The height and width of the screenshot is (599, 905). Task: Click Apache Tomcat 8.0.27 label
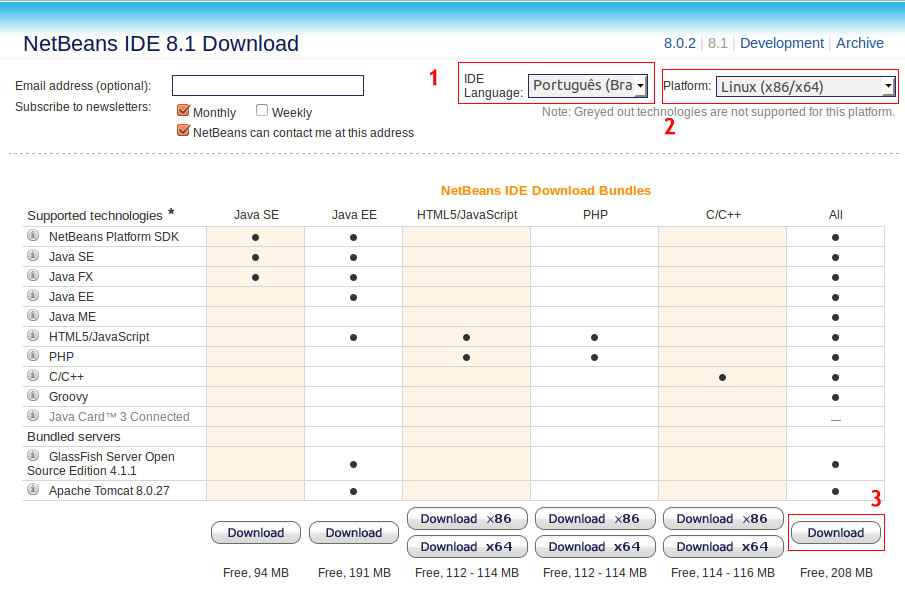point(109,491)
